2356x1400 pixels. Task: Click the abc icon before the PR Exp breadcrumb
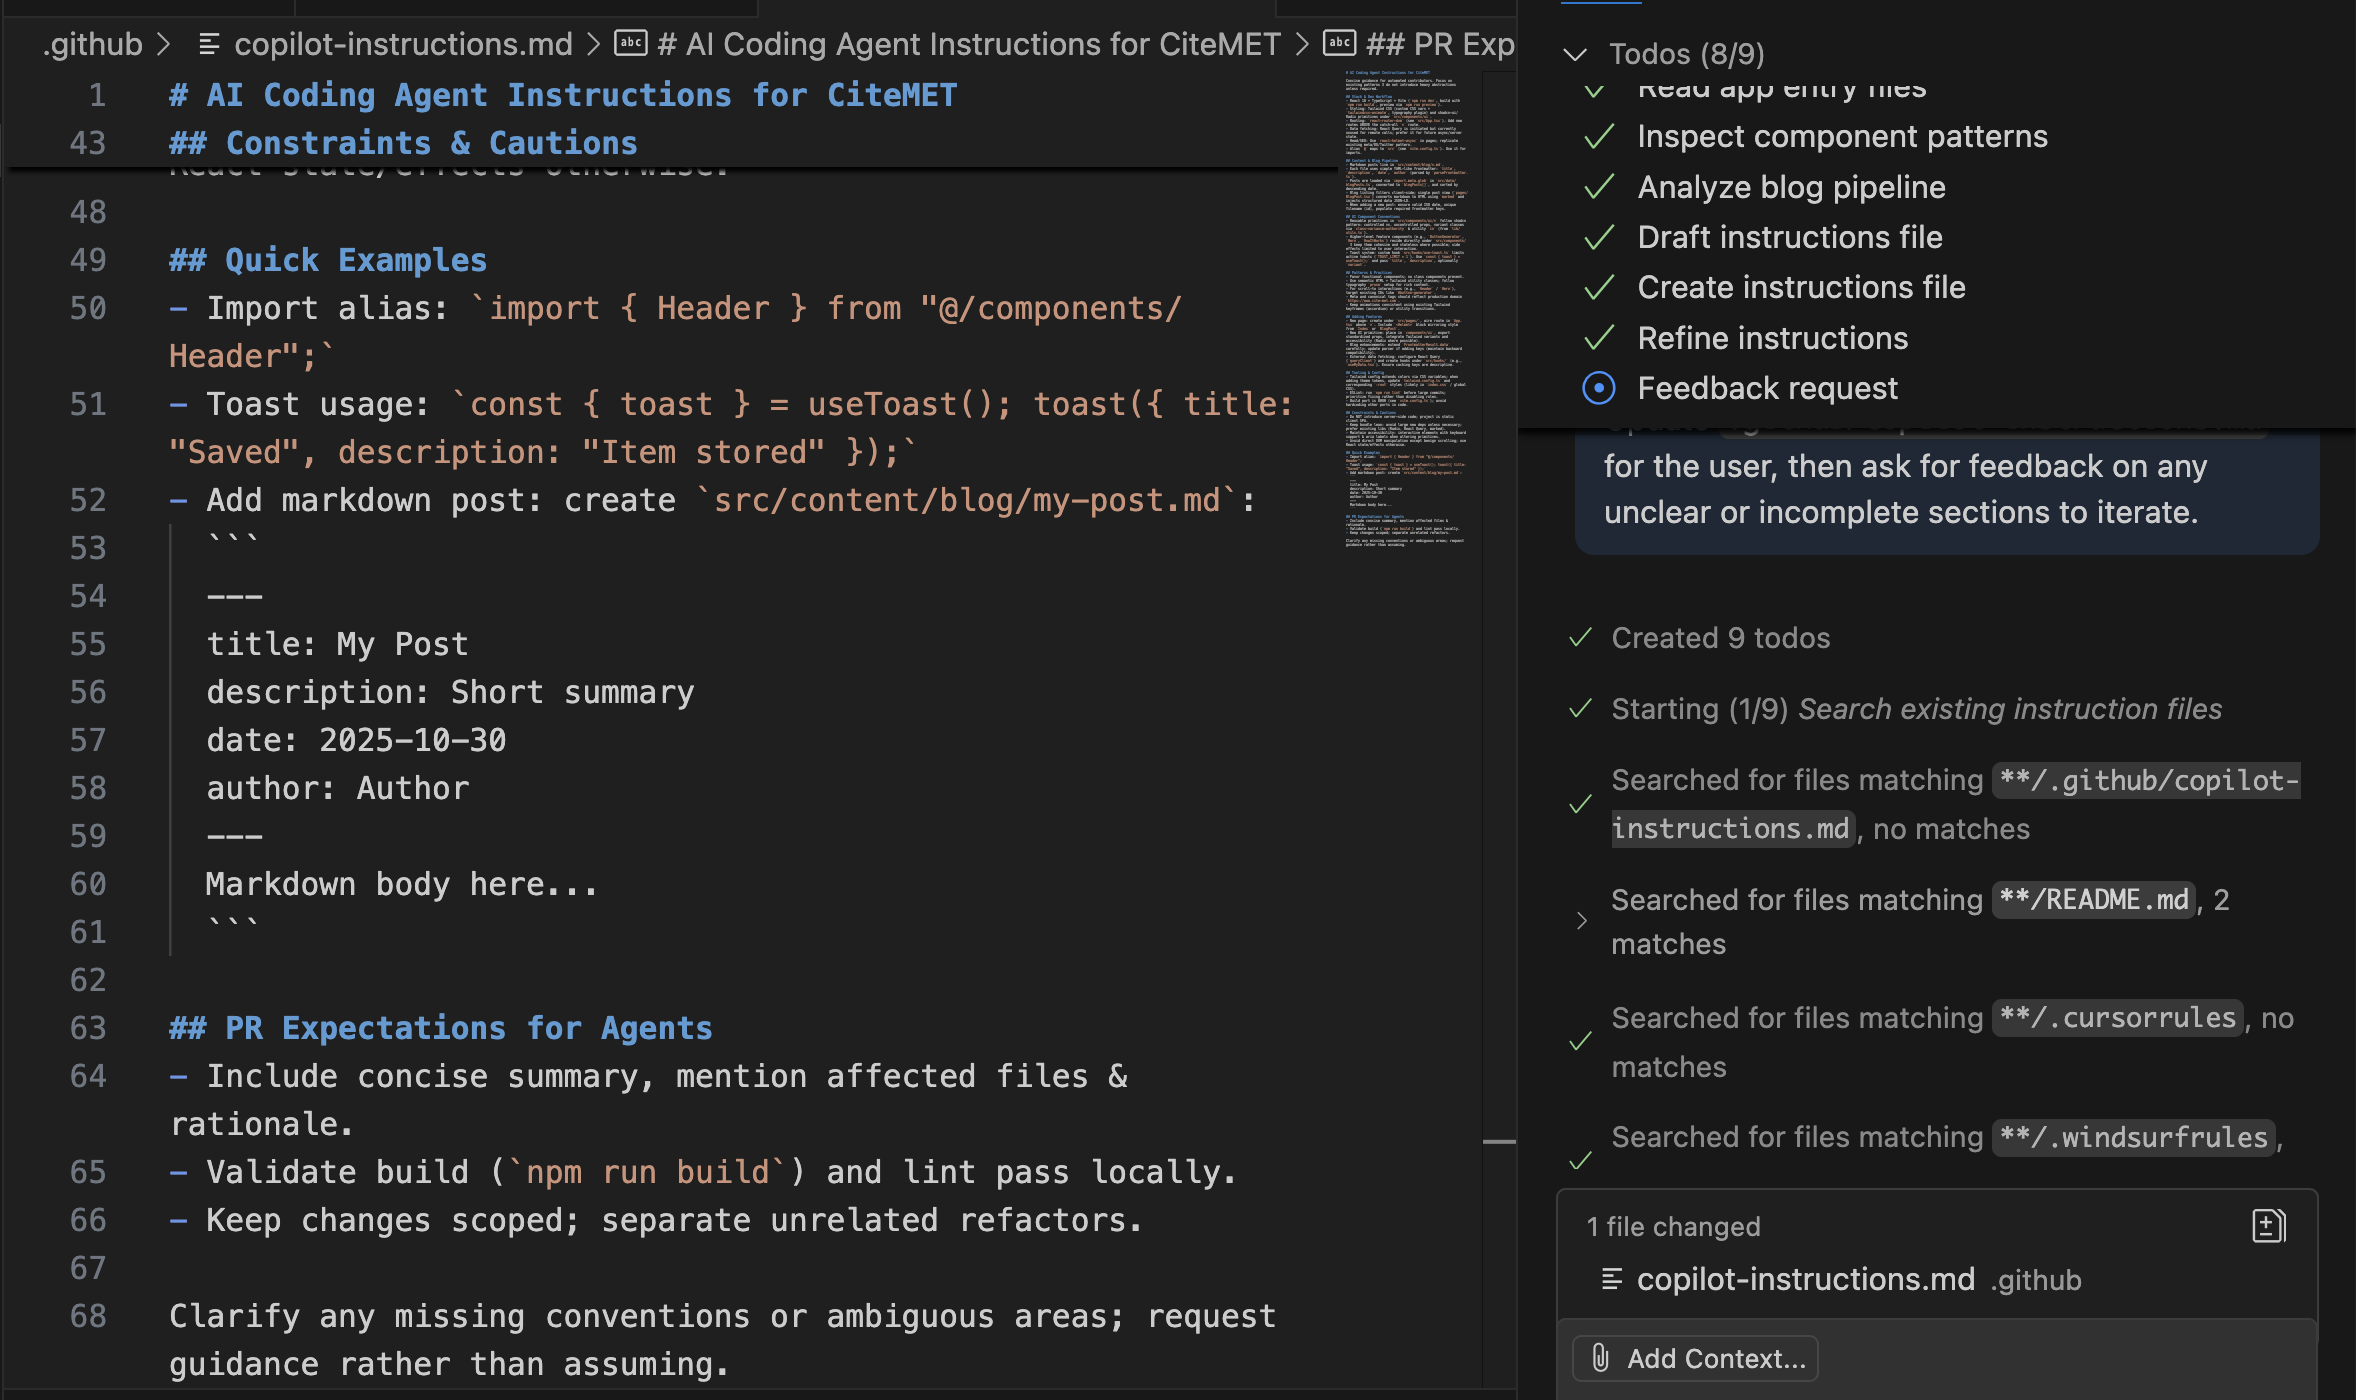pyautogui.click(x=1339, y=43)
